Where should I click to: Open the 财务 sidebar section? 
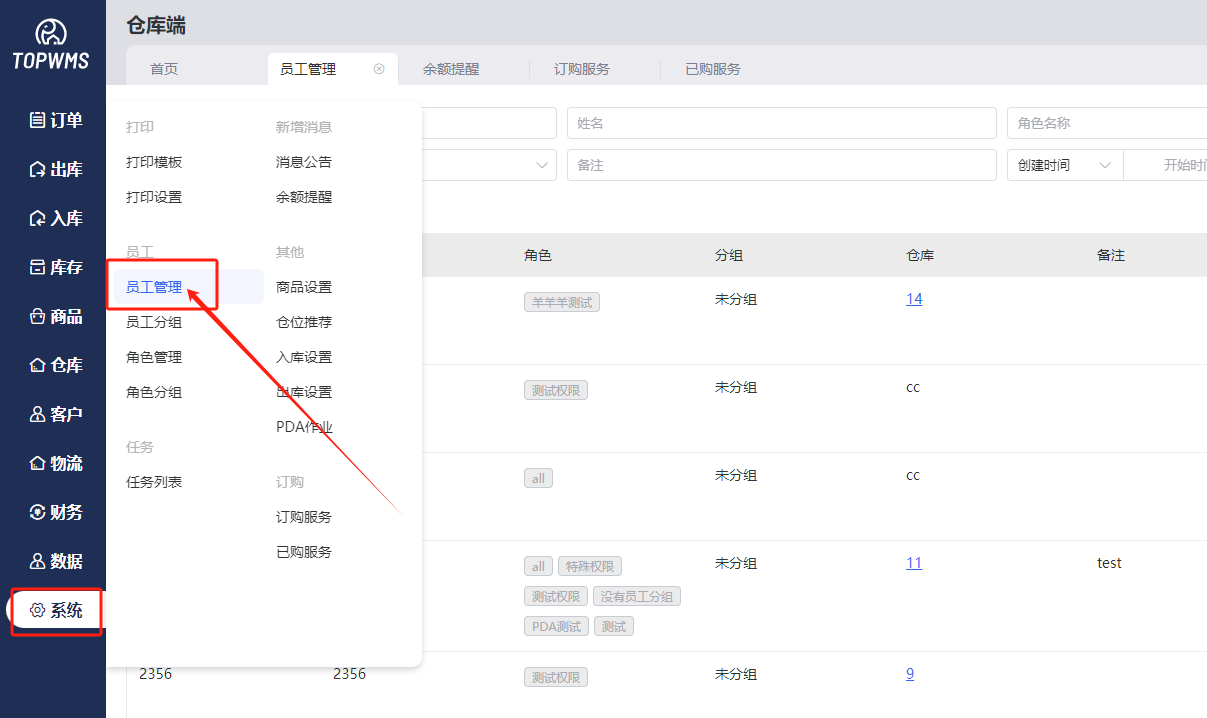(x=55, y=512)
